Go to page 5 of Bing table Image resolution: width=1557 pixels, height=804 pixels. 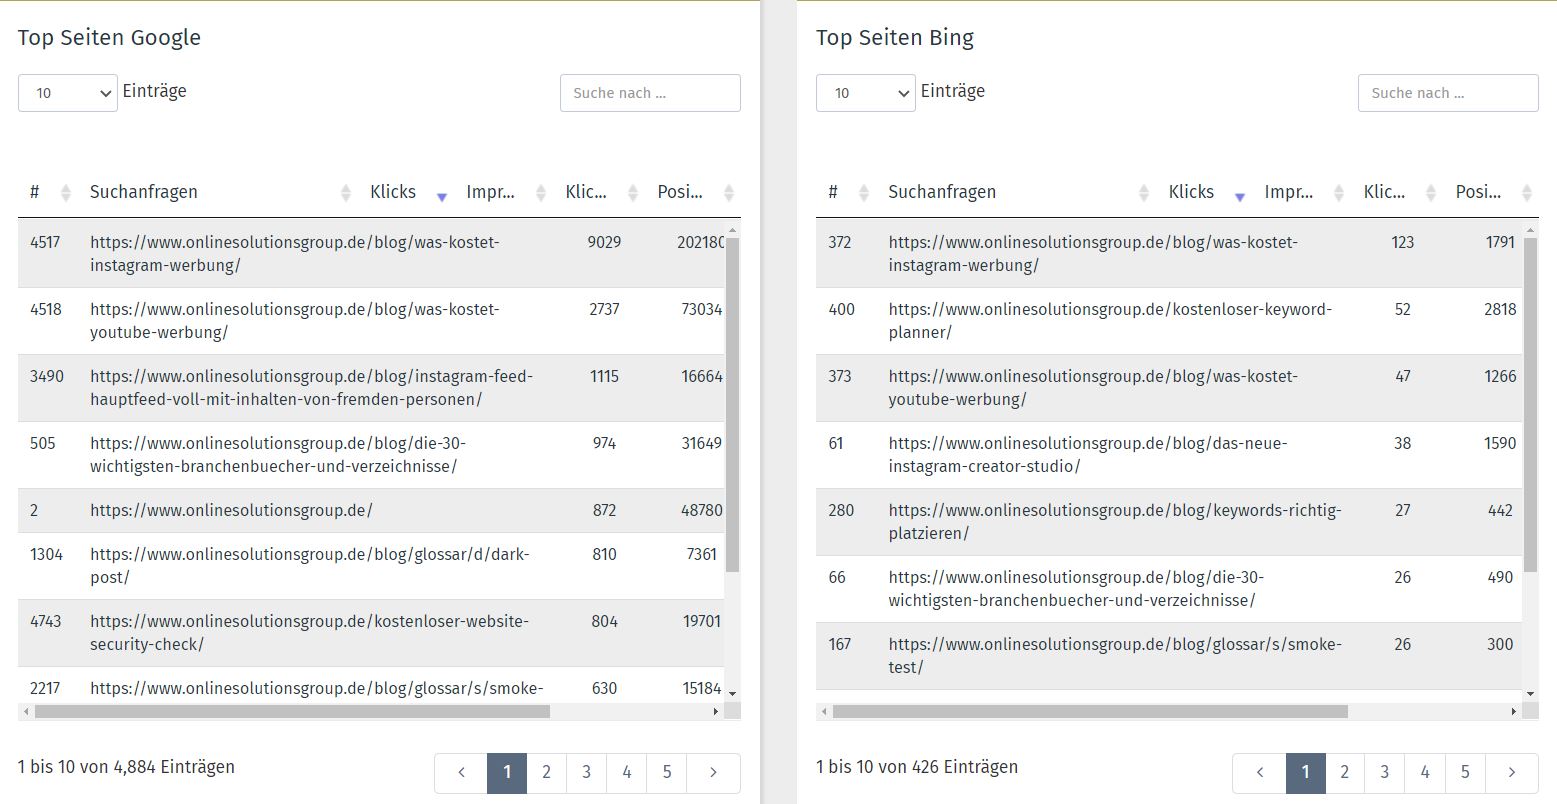1465,772
